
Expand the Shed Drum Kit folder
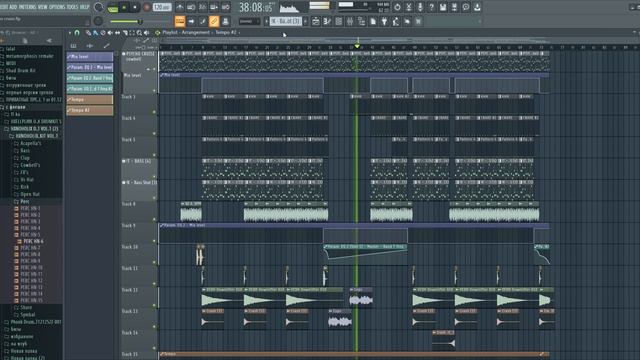pos(20,71)
